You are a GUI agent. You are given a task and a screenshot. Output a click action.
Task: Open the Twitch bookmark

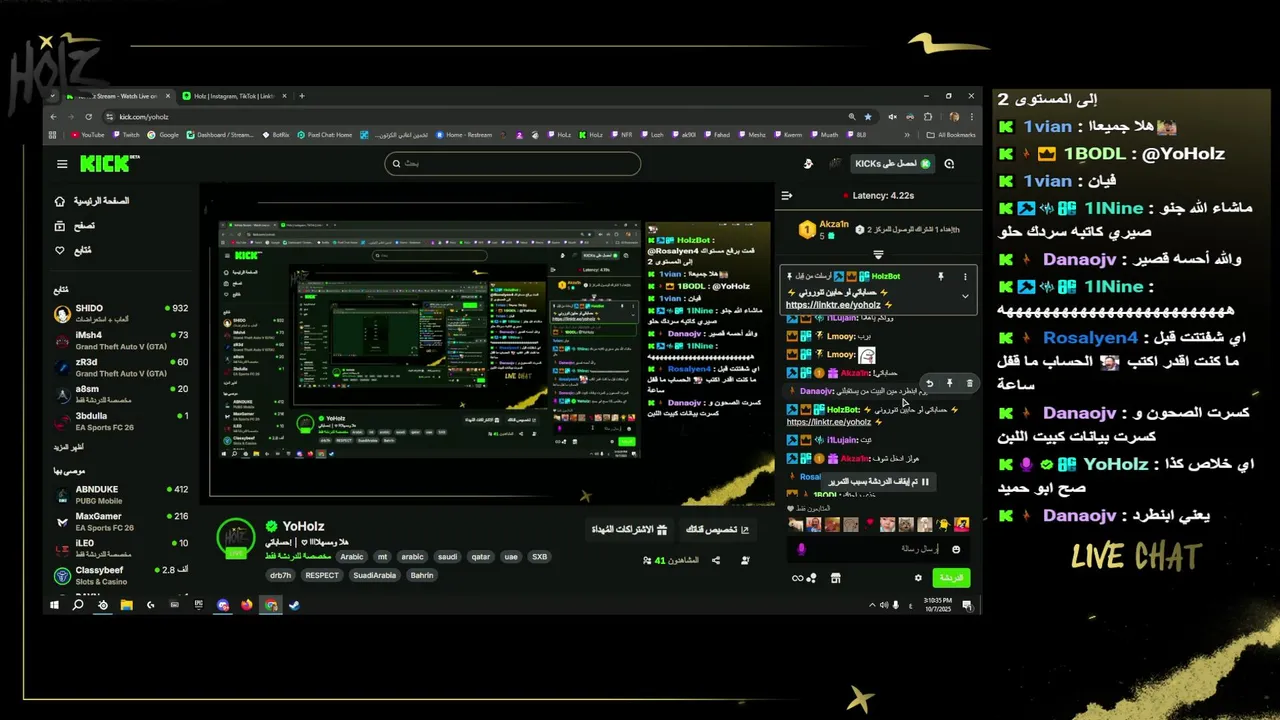coord(126,135)
